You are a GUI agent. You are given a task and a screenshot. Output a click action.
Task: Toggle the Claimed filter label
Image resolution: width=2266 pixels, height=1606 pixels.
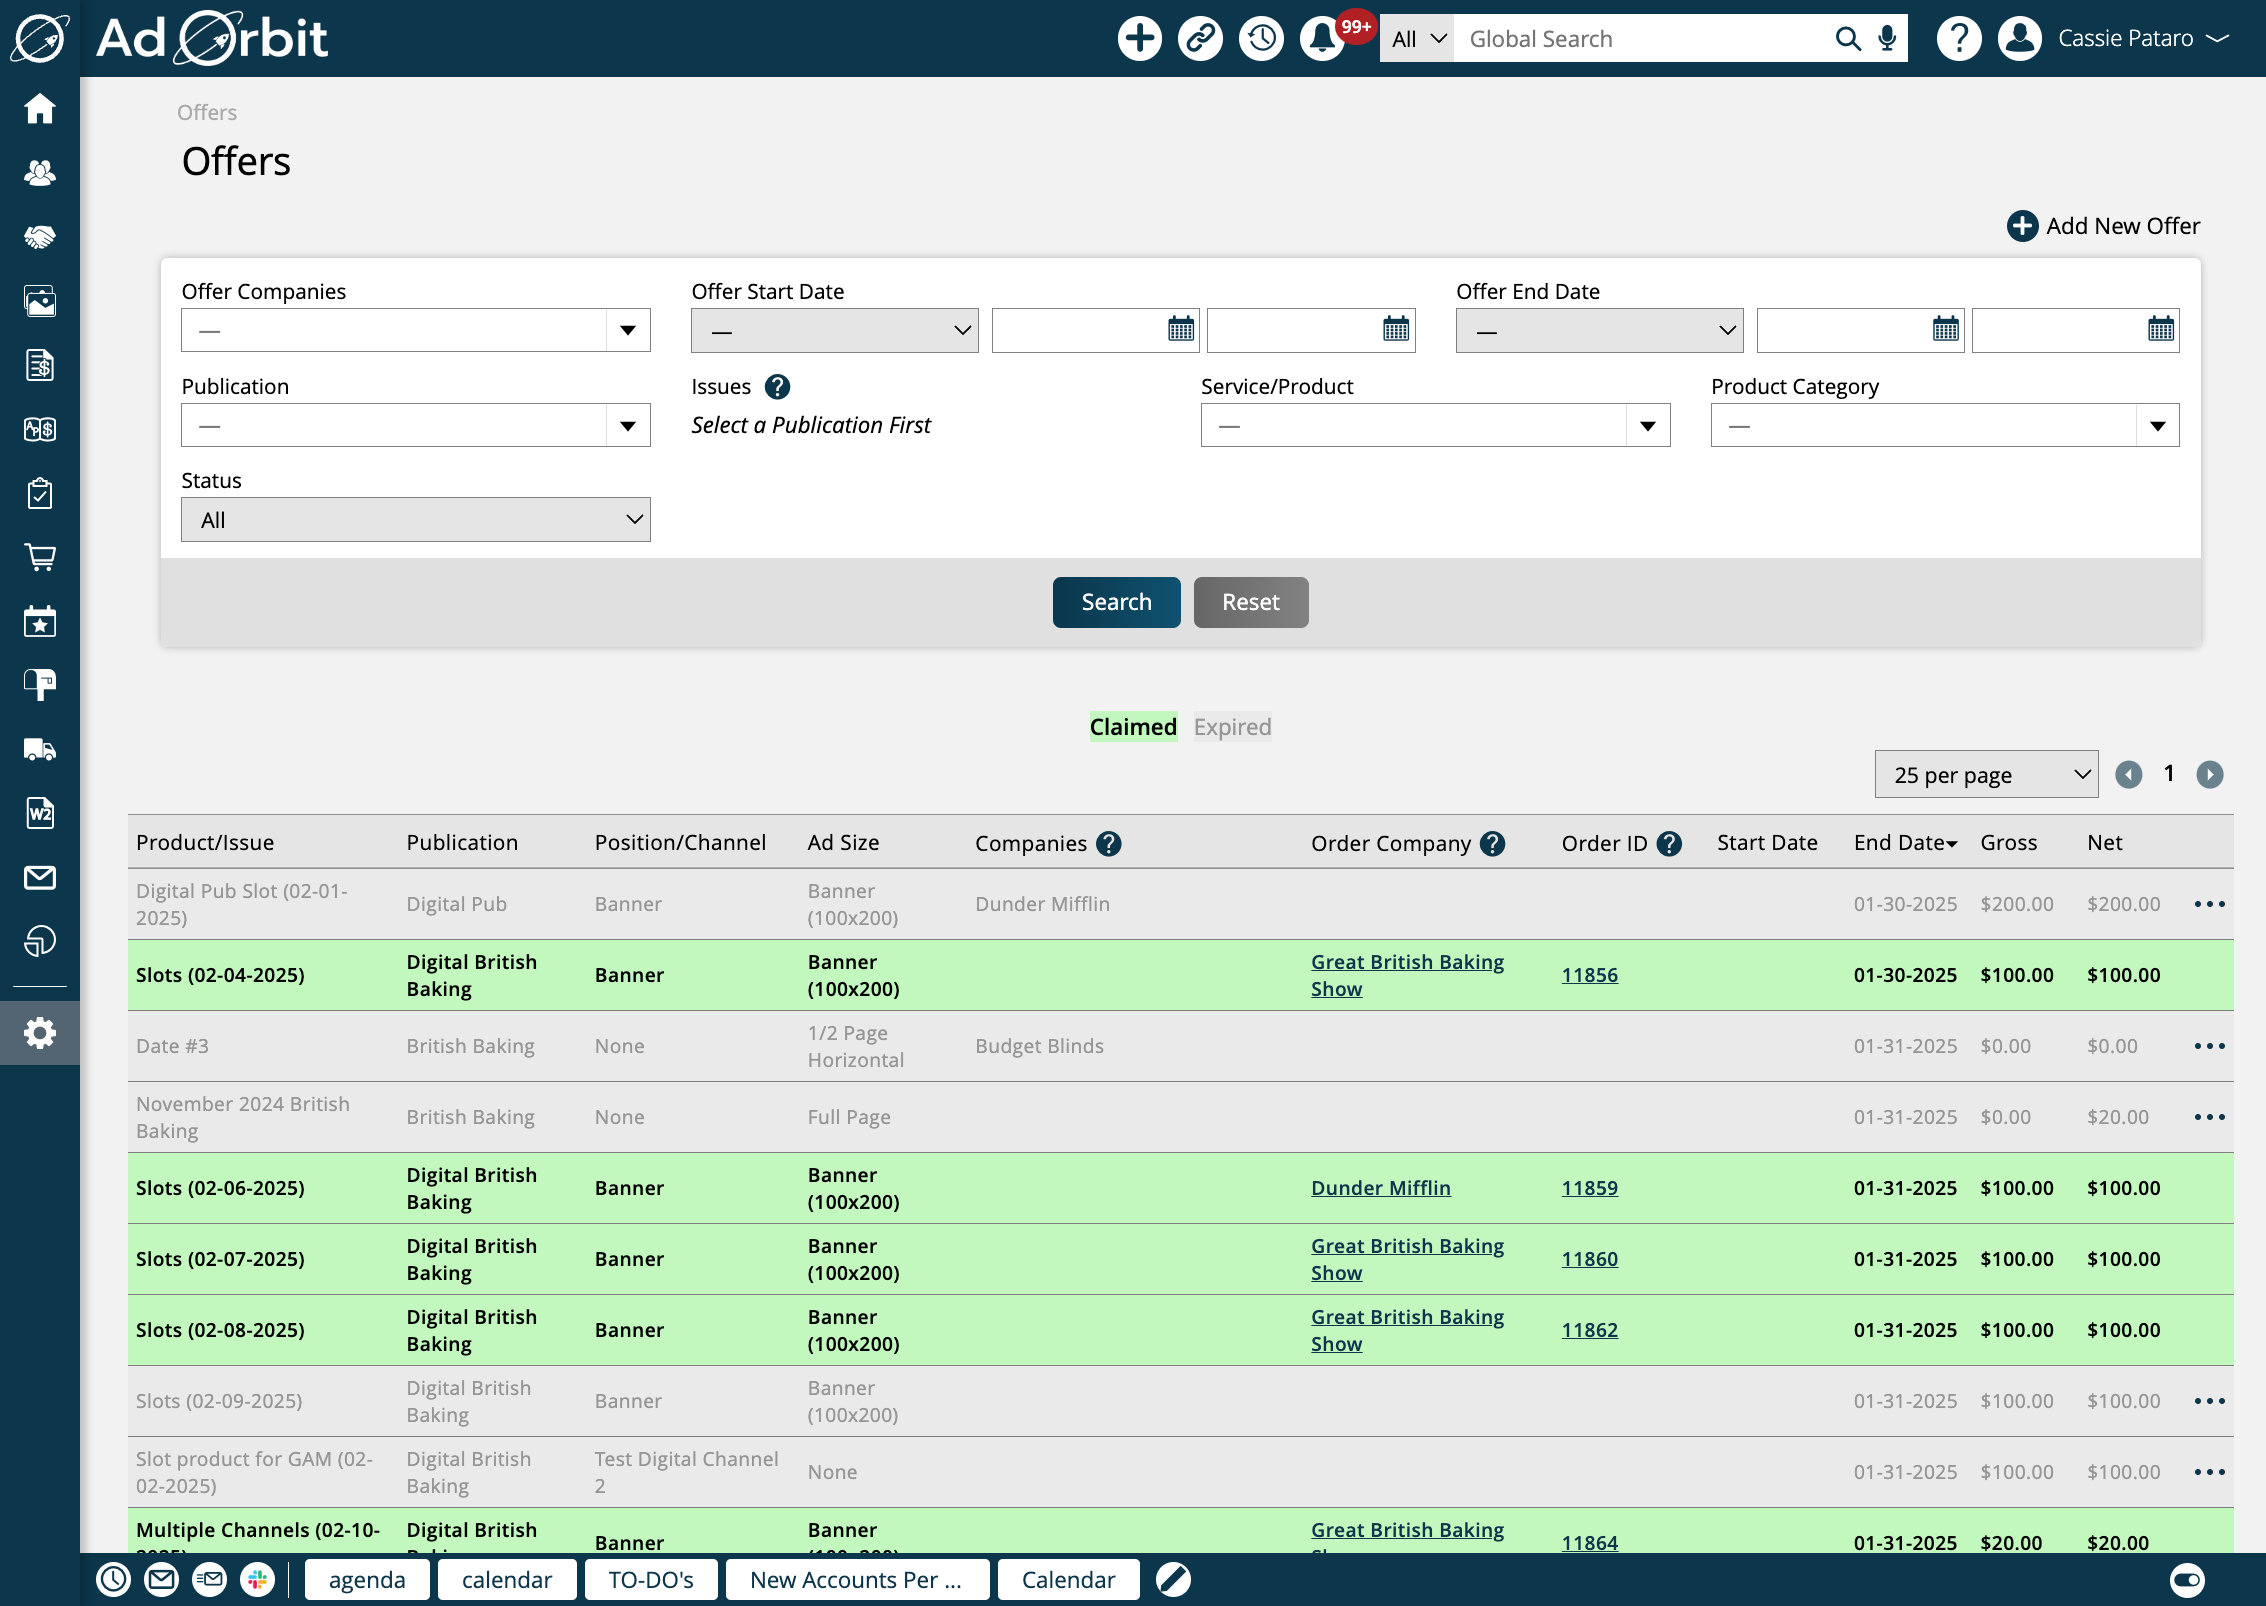(1132, 727)
